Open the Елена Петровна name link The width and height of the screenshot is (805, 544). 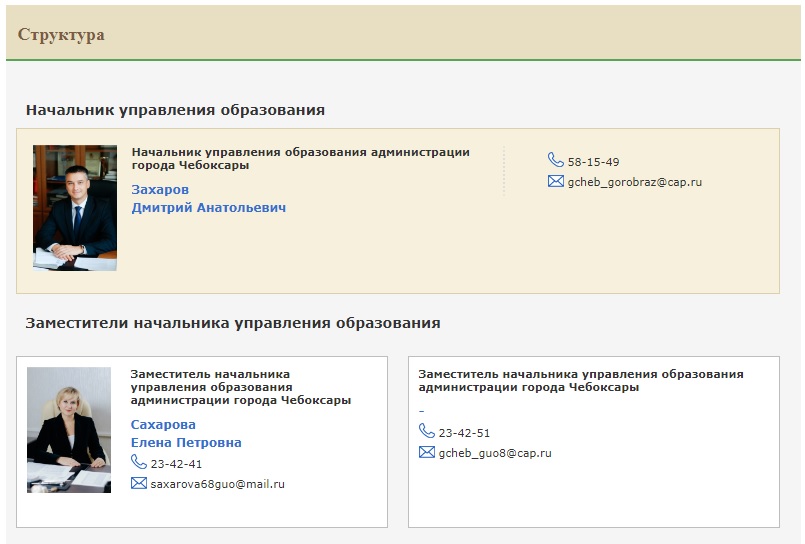coord(186,442)
